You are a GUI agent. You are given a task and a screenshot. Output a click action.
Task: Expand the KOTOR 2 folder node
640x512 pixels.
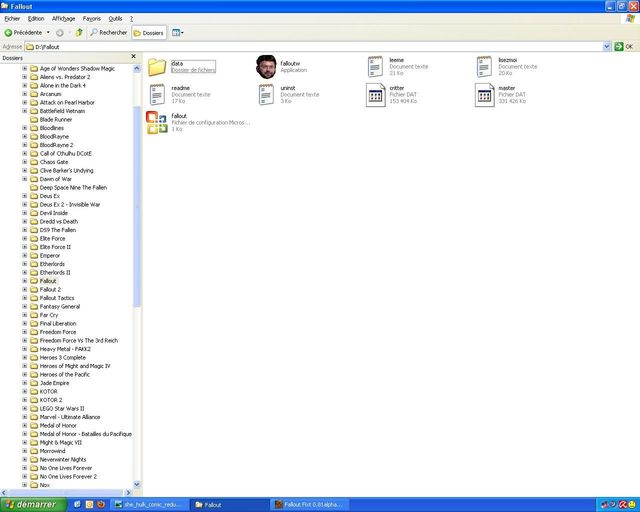pyautogui.click(x=24, y=400)
